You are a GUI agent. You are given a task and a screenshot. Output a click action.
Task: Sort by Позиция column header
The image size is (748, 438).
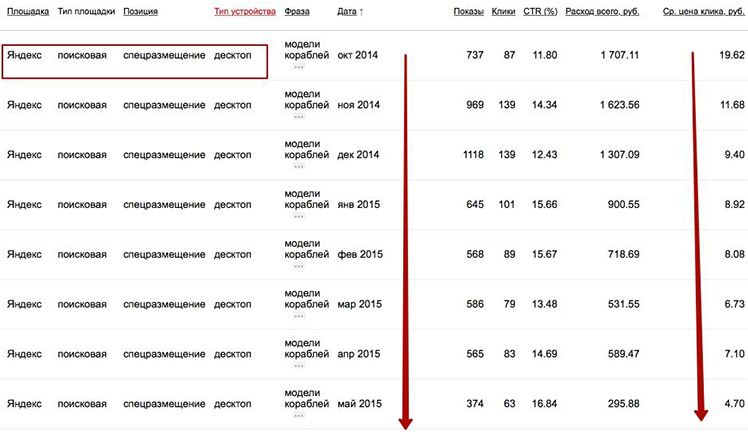140,11
